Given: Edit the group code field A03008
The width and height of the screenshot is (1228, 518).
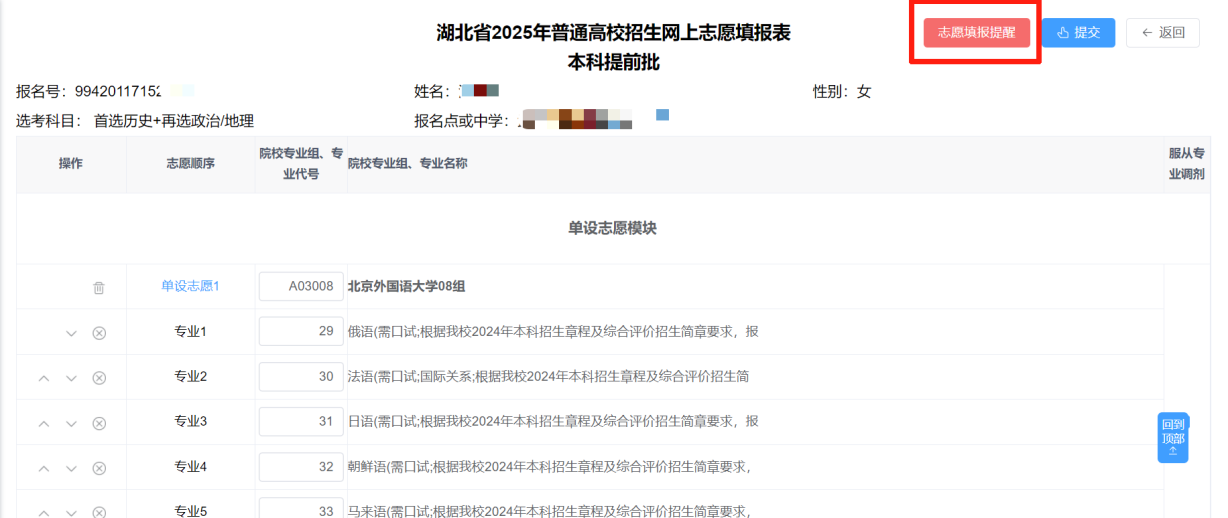Looking at the screenshot, I should [301, 286].
